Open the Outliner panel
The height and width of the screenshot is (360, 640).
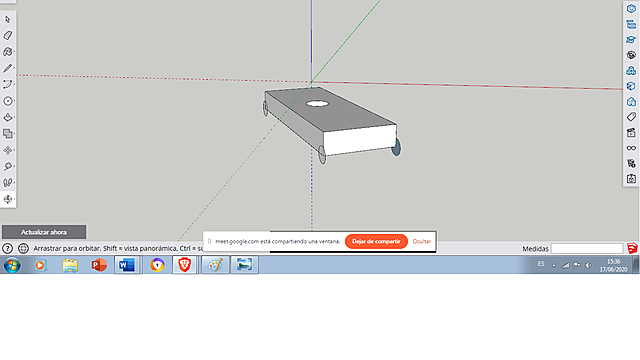tap(631, 24)
